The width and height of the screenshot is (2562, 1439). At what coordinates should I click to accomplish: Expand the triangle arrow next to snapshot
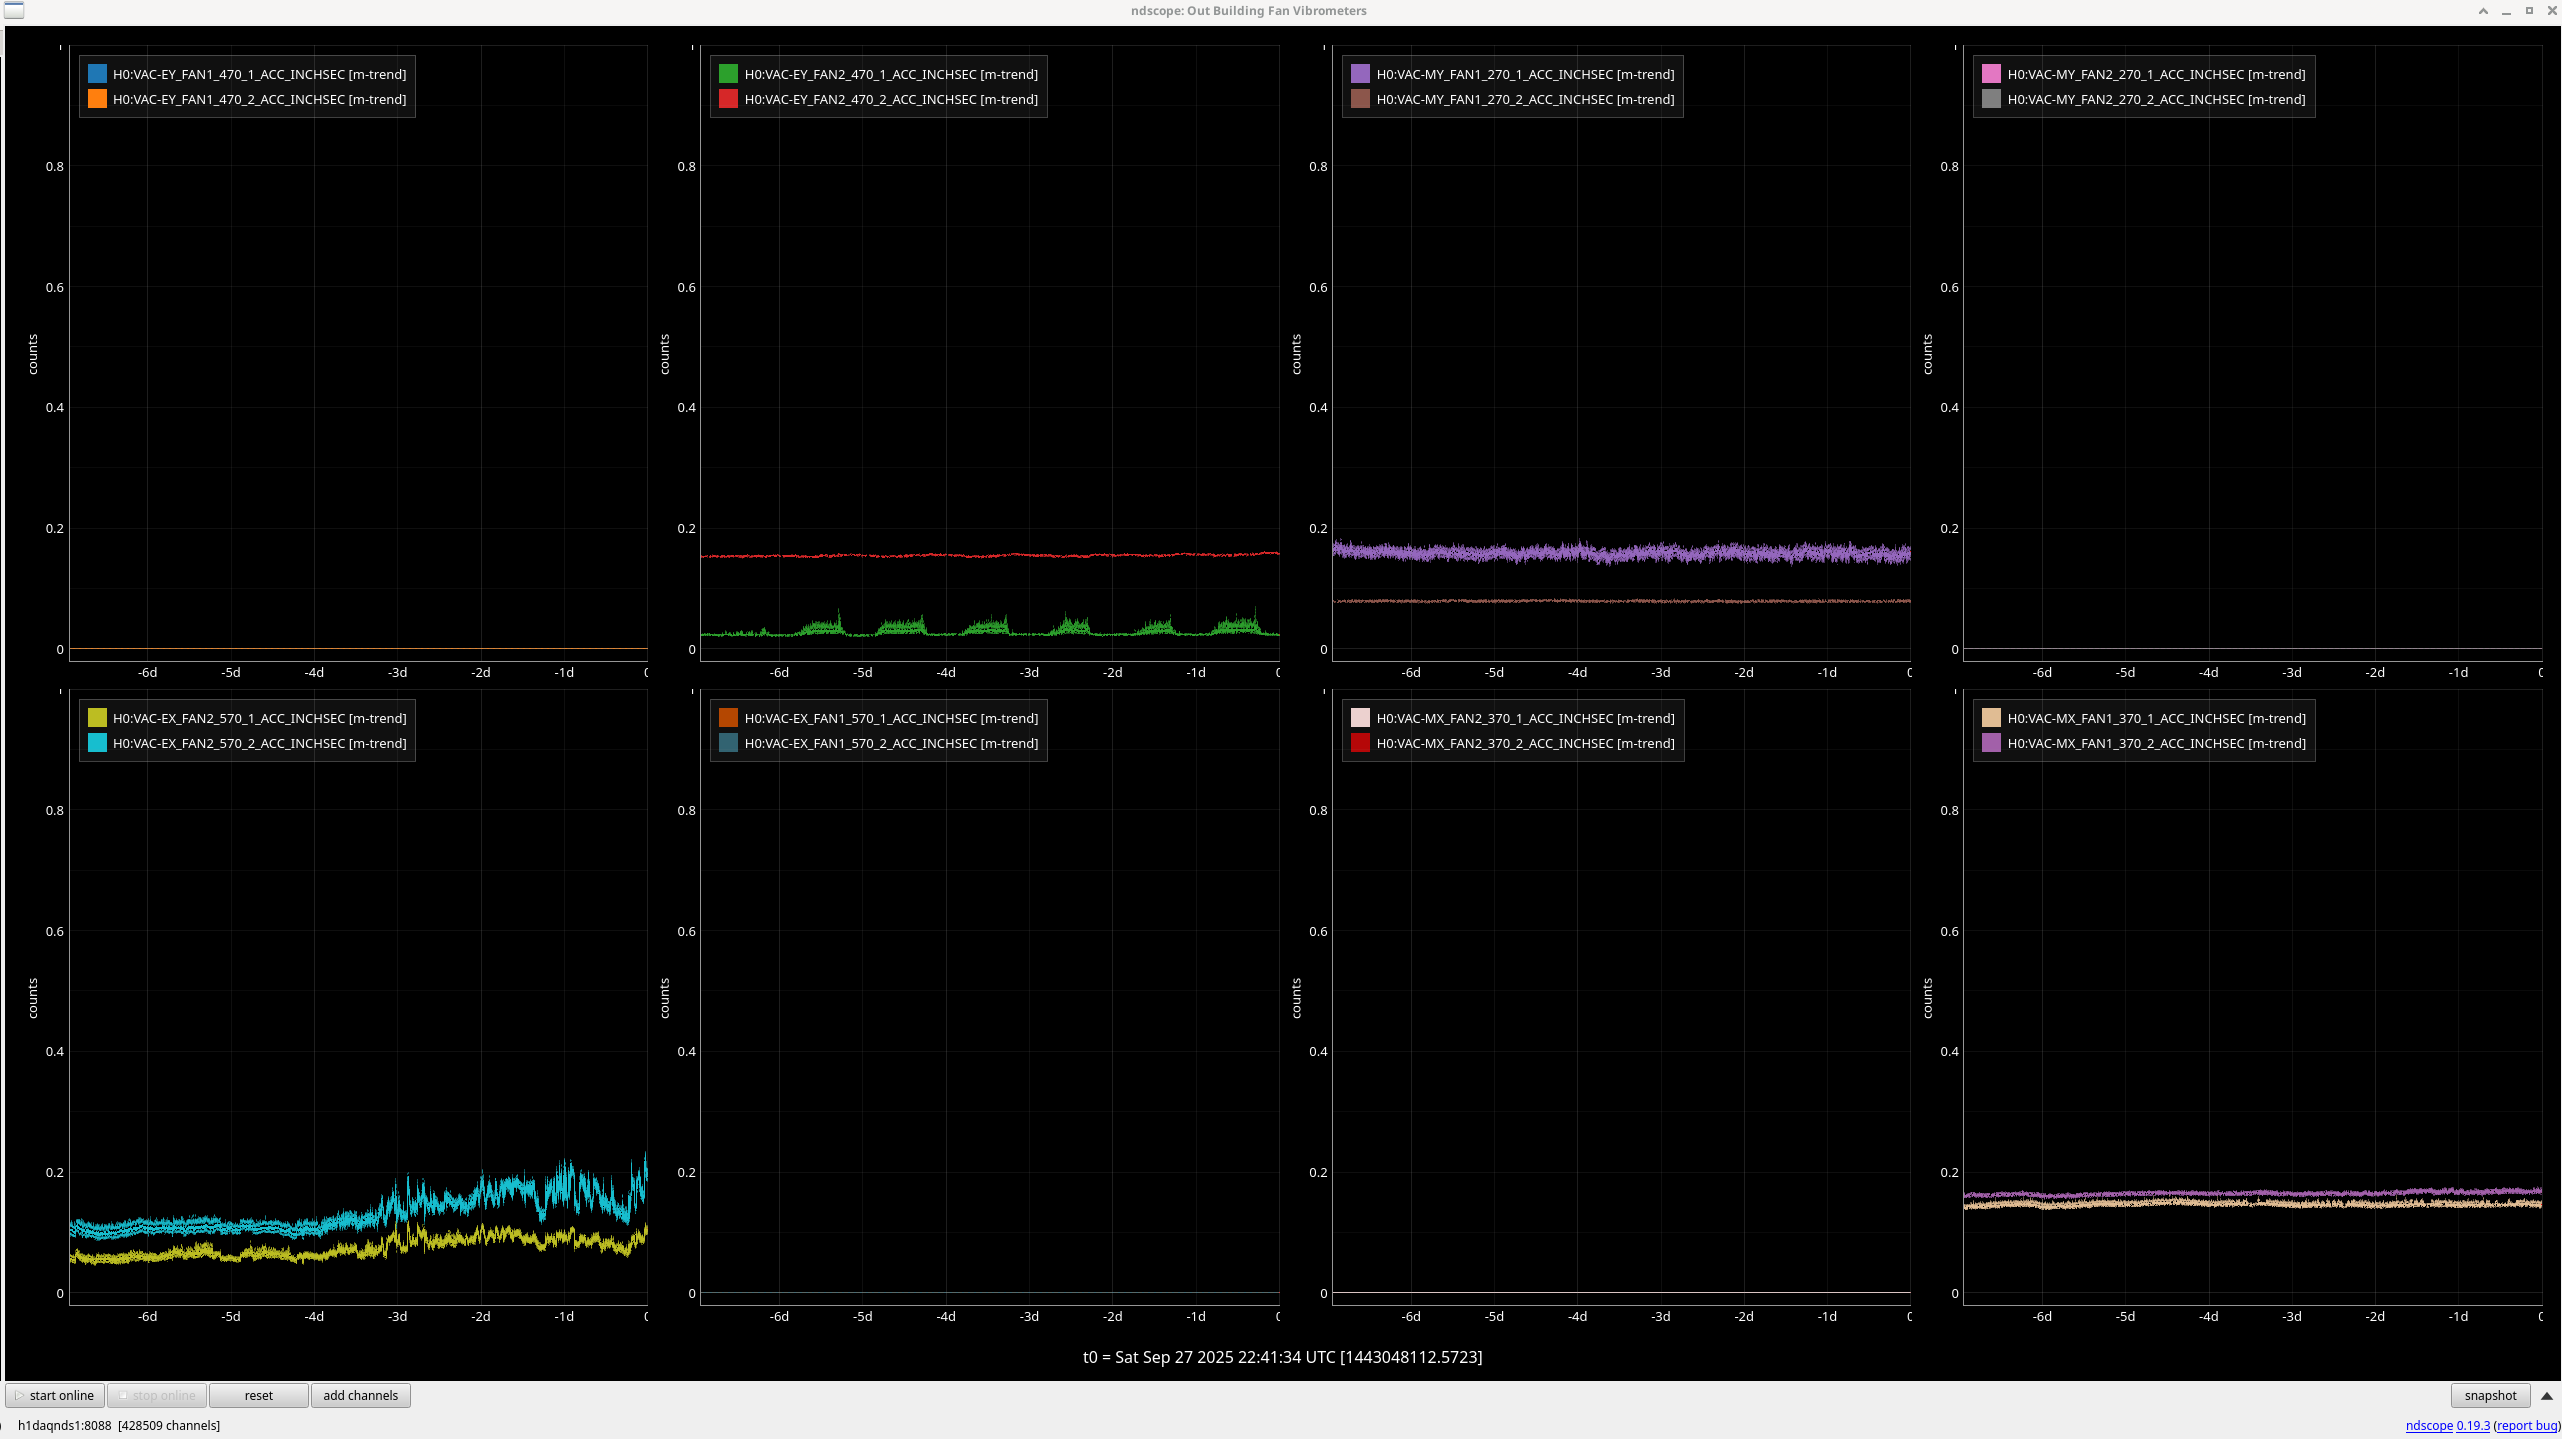[2546, 1395]
